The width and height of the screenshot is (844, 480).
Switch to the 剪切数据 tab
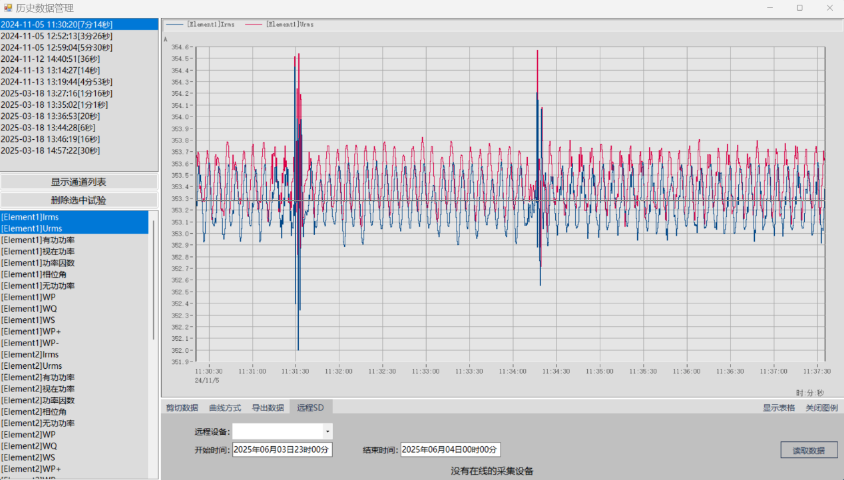[x=182, y=408]
